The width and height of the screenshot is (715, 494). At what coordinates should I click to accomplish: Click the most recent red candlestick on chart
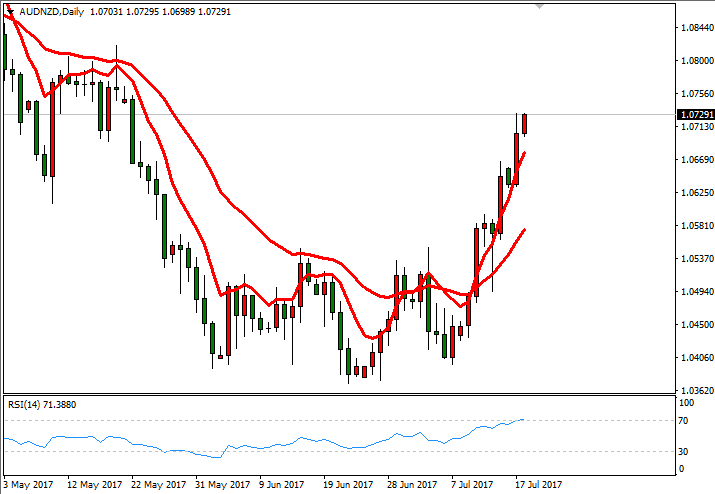[x=524, y=124]
